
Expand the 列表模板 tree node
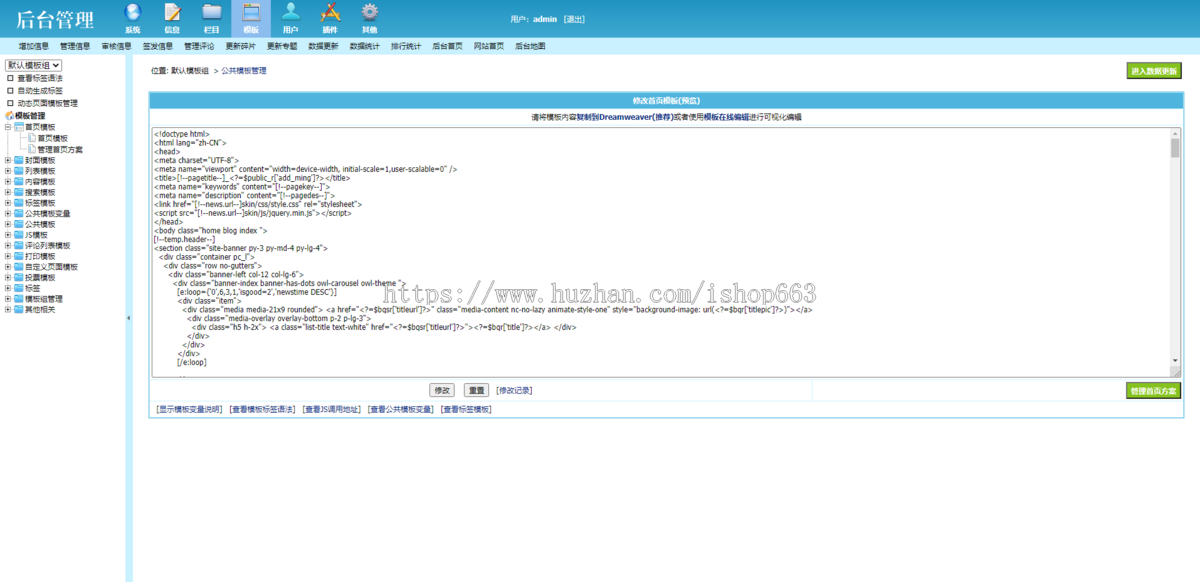[8, 171]
